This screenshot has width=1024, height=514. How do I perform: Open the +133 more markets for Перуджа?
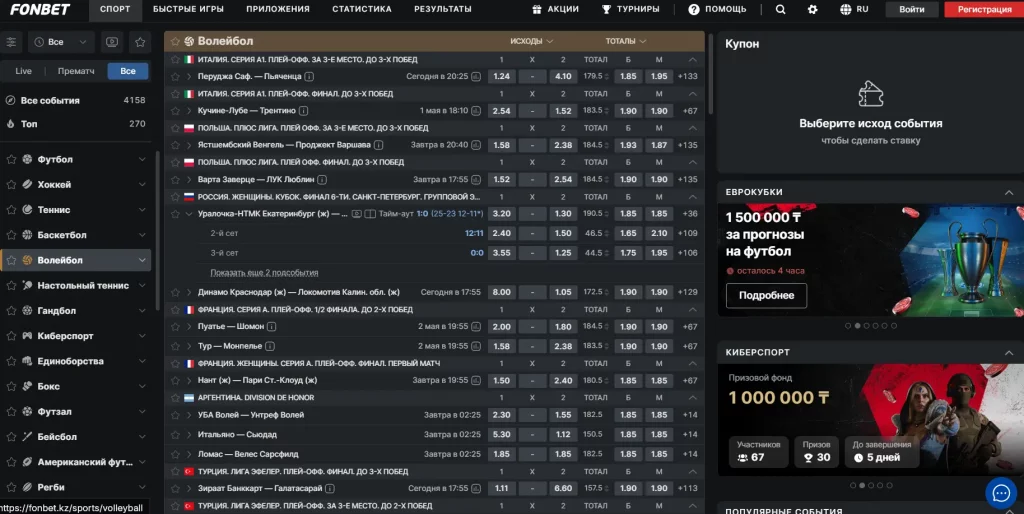click(687, 76)
